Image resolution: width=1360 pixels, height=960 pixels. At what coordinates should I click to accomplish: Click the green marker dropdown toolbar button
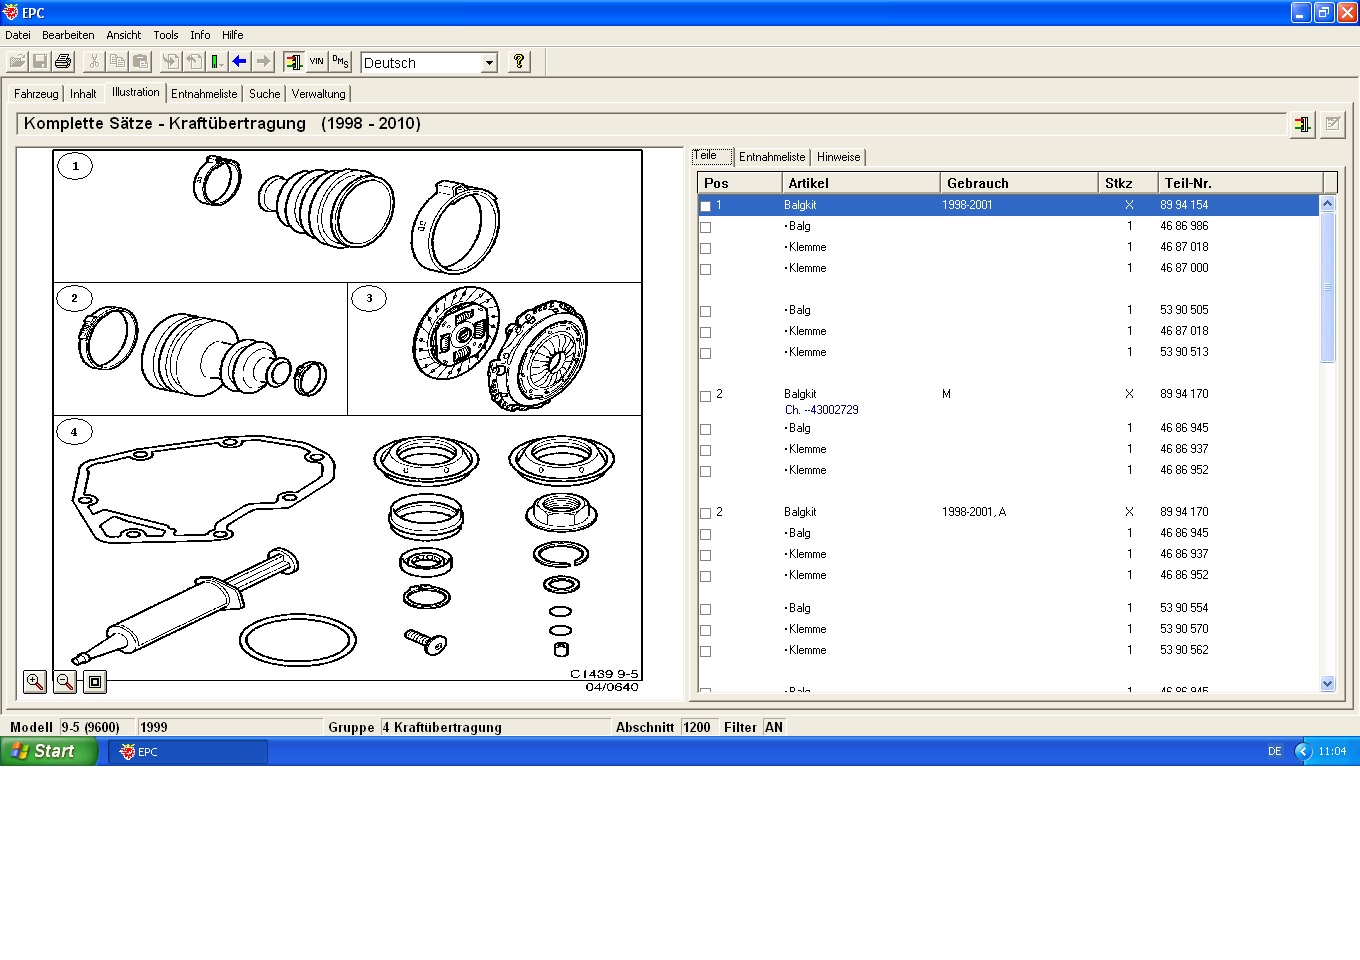click(216, 62)
